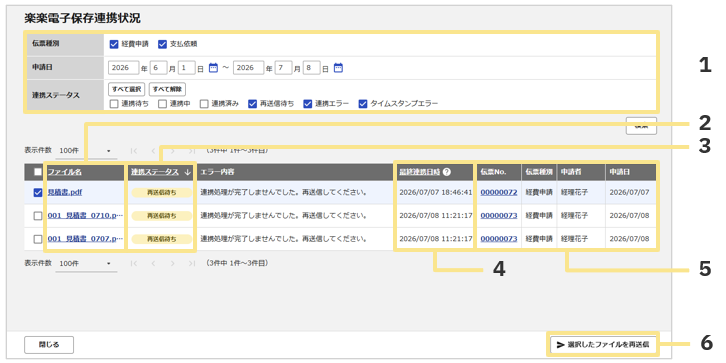The width and height of the screenshot is (726, 363).
Task: Uncheck the 再送信待ち status checkbox
Action: tap(252, 104)
